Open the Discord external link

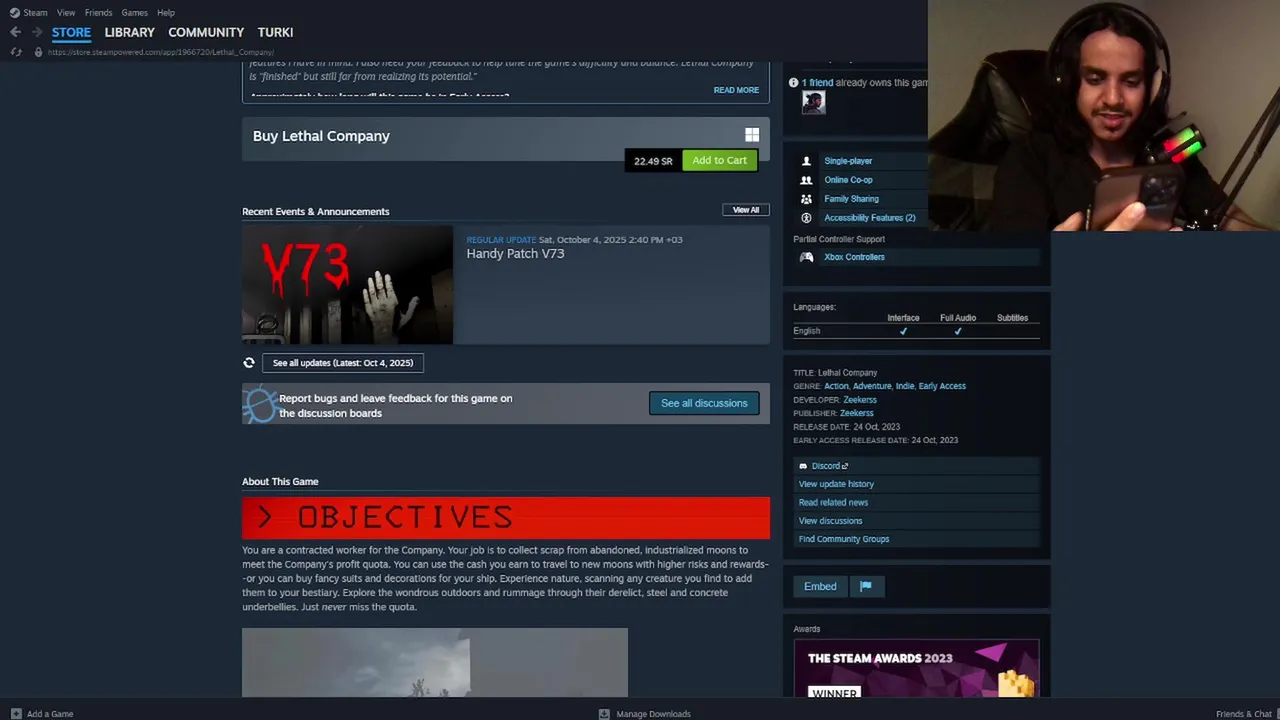pyautogui.click(x=829, y=466)
